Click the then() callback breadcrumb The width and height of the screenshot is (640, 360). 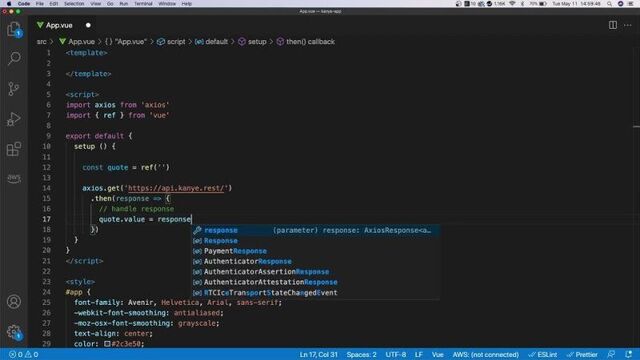click(306, 42)
